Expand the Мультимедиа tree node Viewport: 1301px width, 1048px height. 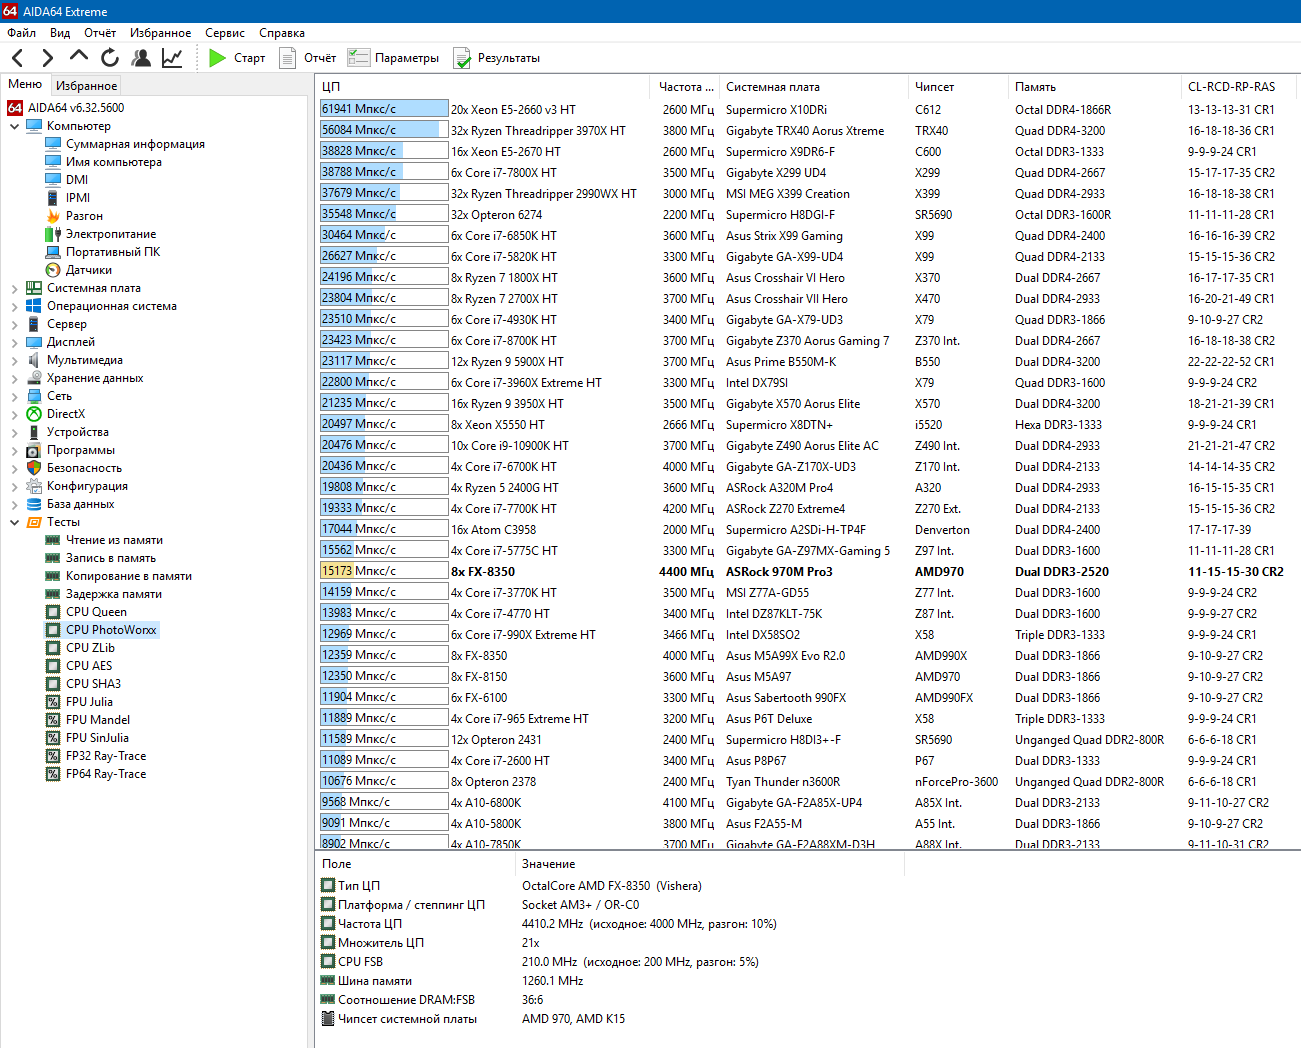(x=14, y=360)
